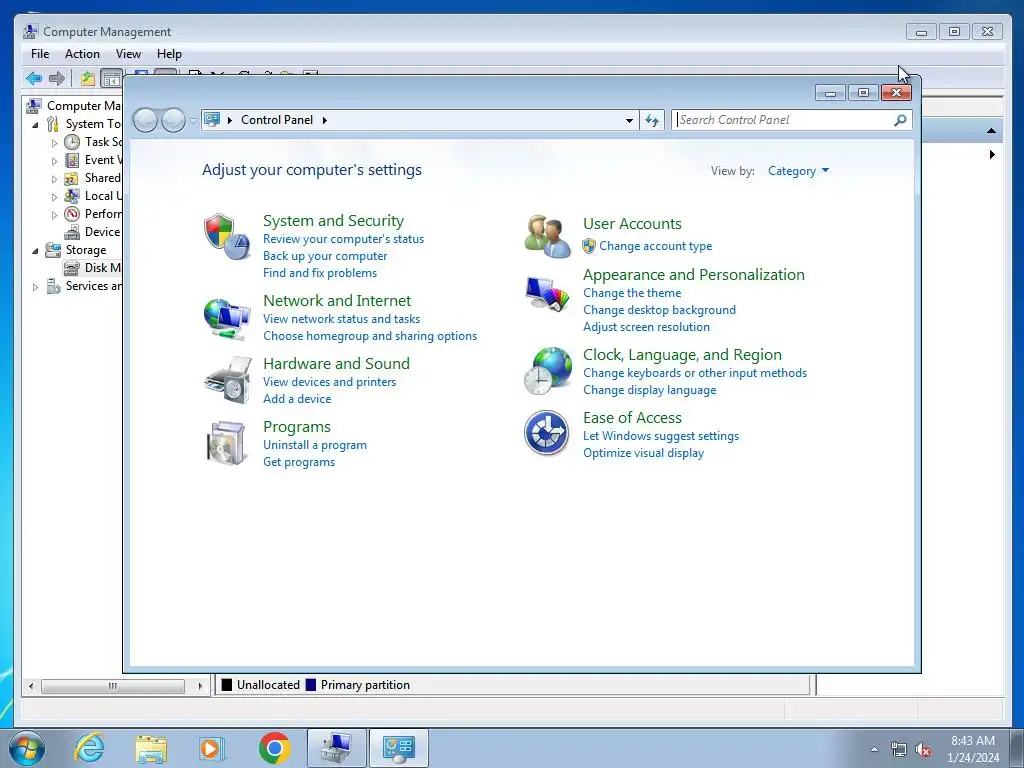Click the Adjust screen resolution link
The width and height of the screenshot is (1024, 768).
[647, 327]
